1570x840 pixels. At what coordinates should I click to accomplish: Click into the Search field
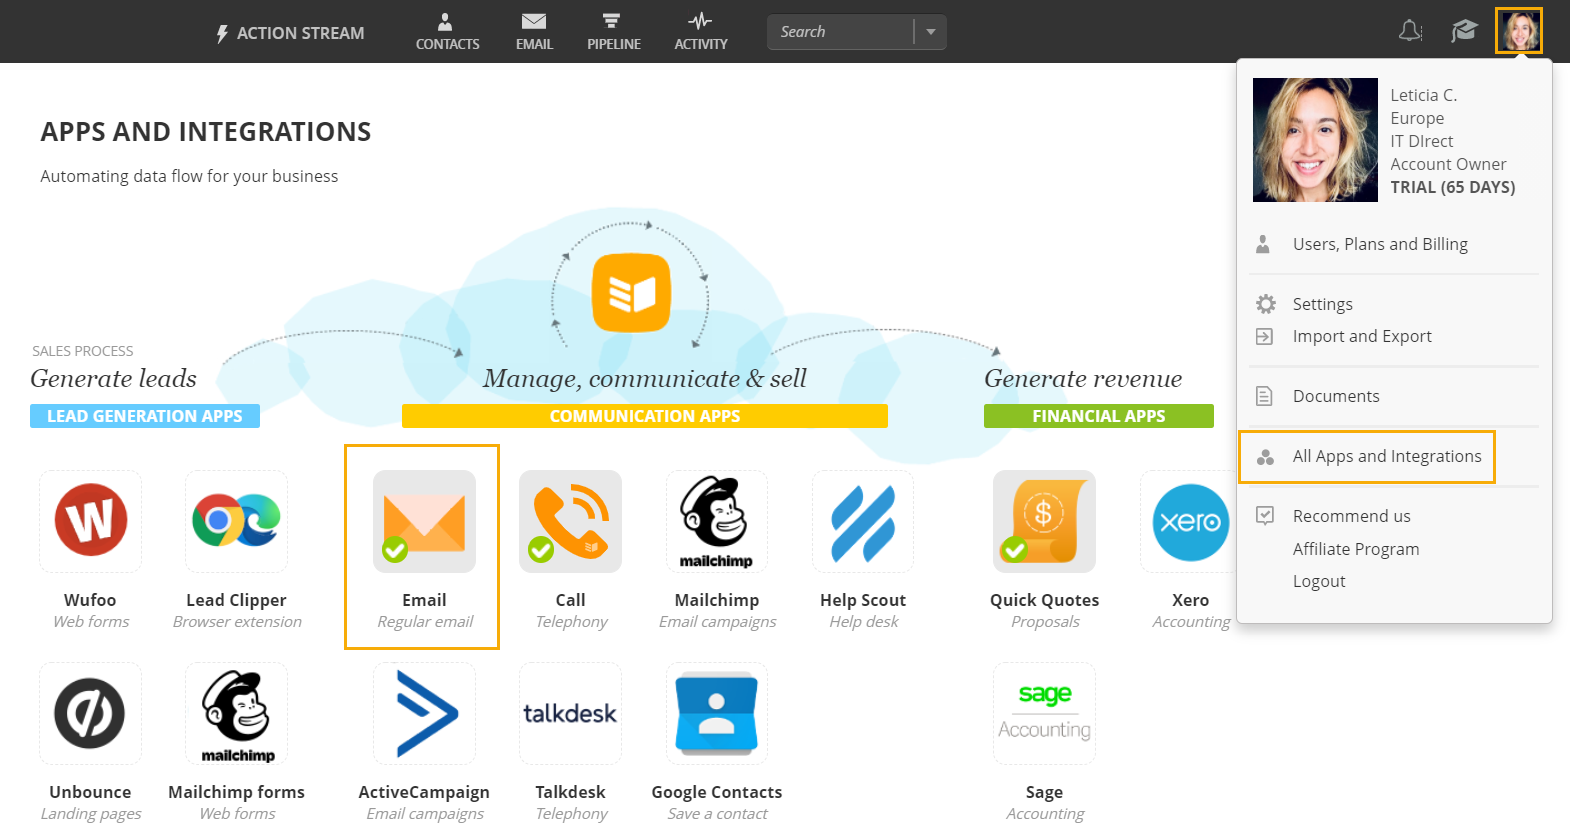tap(840, 32)
